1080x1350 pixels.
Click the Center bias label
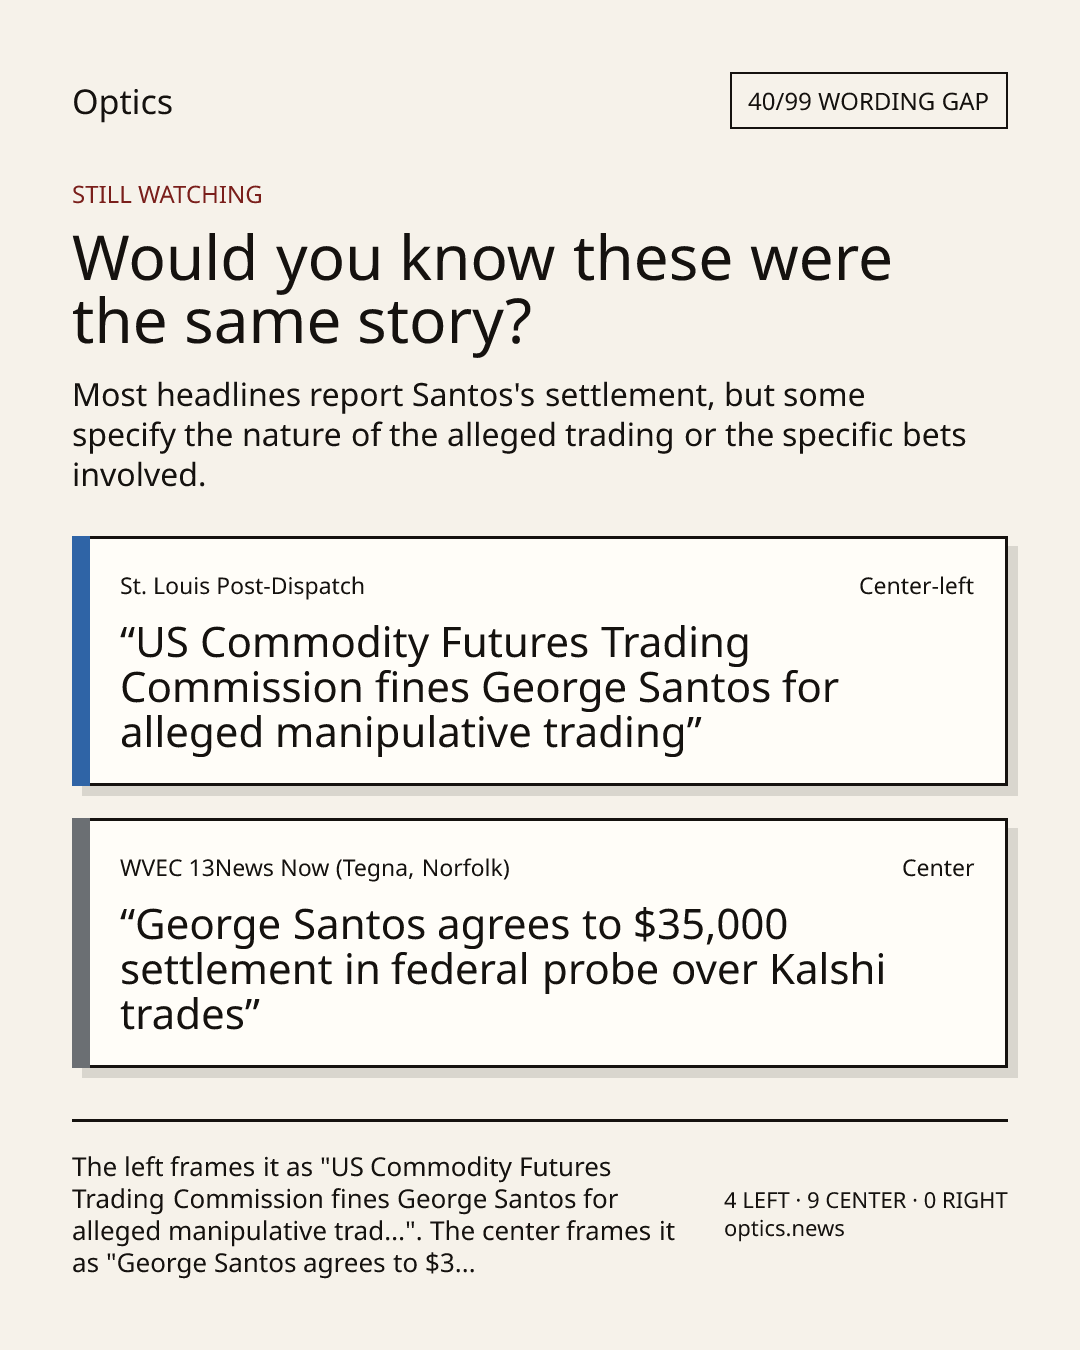tap(938, 868)
